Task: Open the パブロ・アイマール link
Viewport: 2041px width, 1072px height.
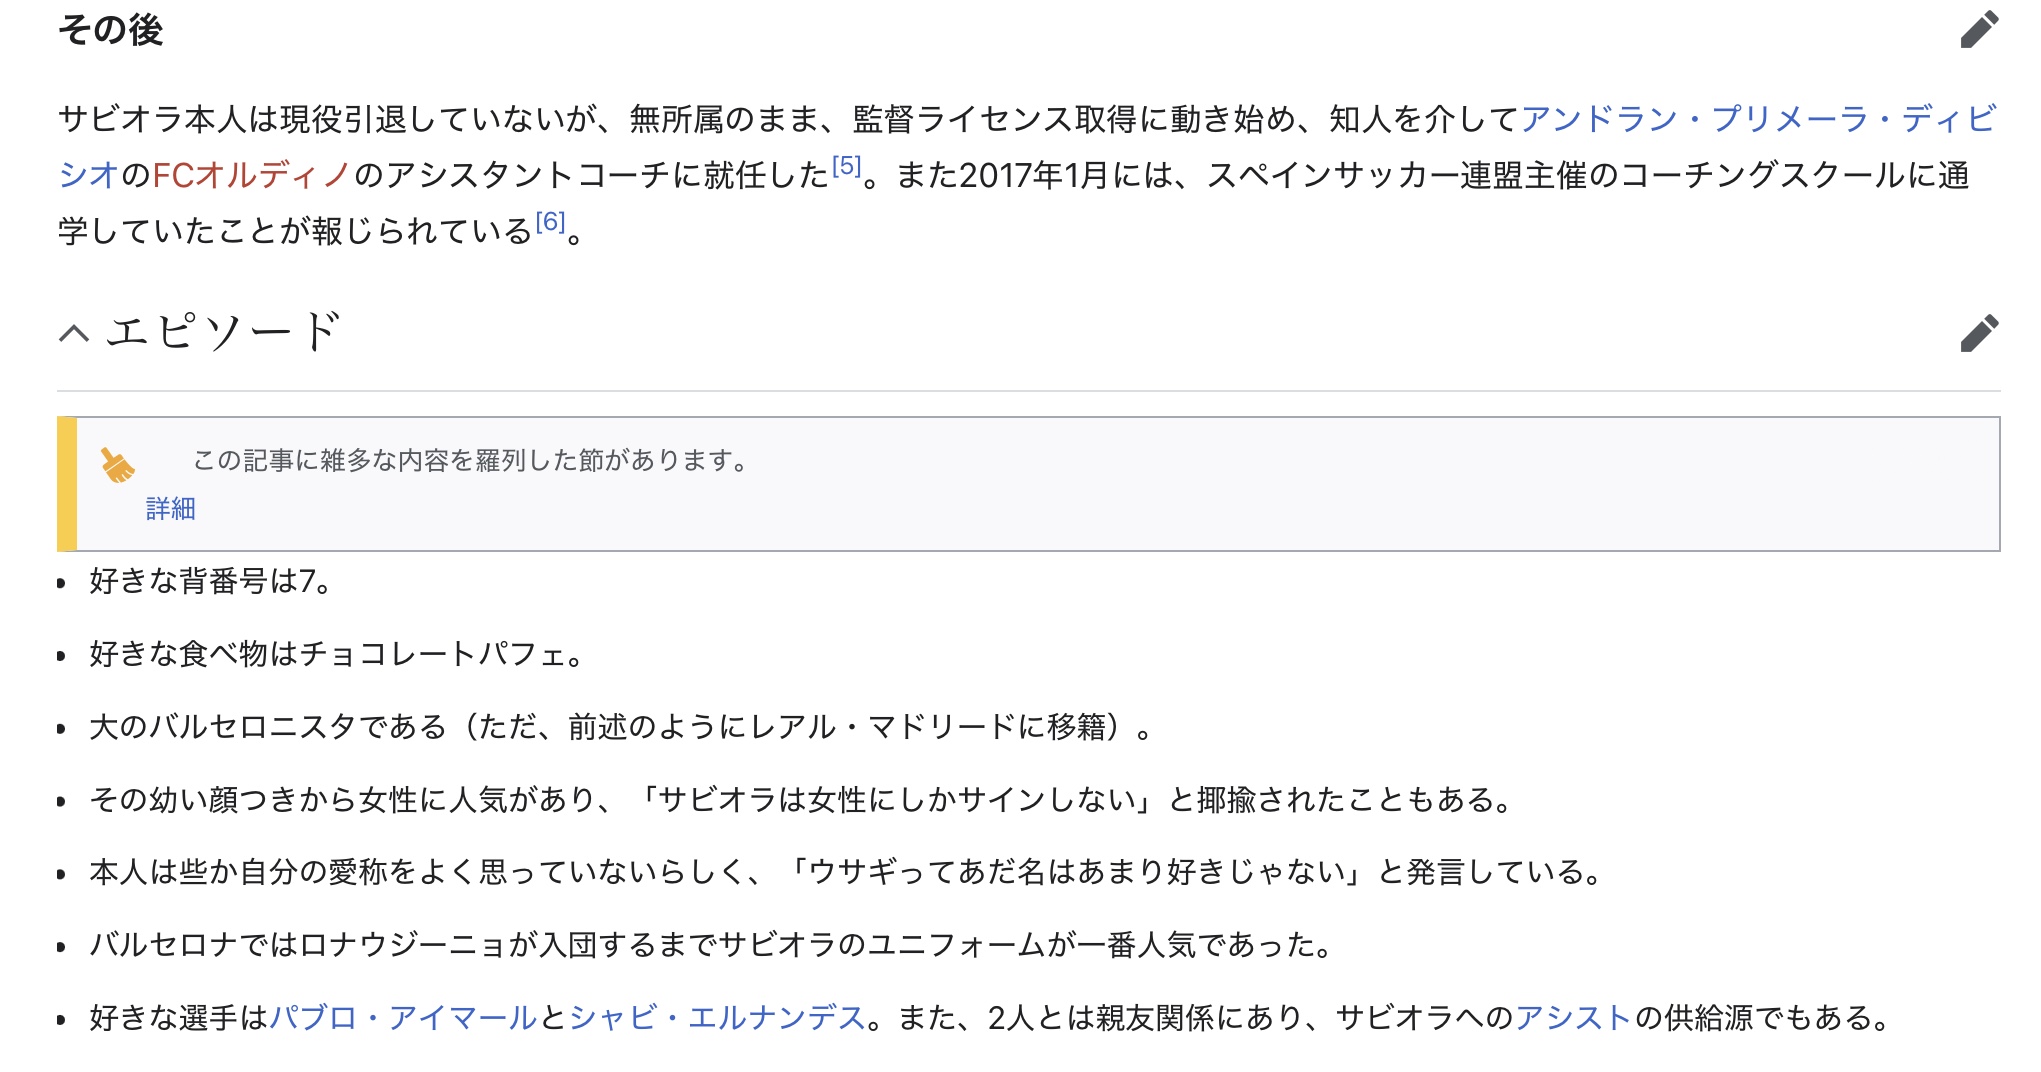Action: 403,1018
